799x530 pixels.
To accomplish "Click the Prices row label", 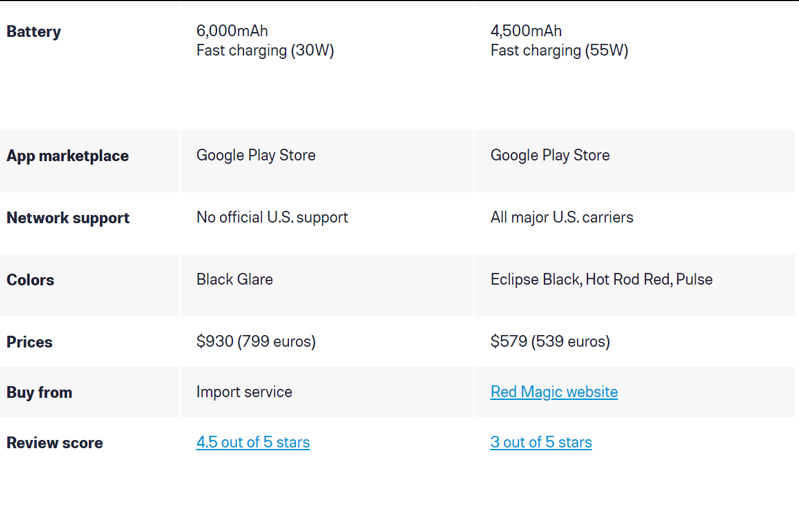I will click(x=30, y=342).
